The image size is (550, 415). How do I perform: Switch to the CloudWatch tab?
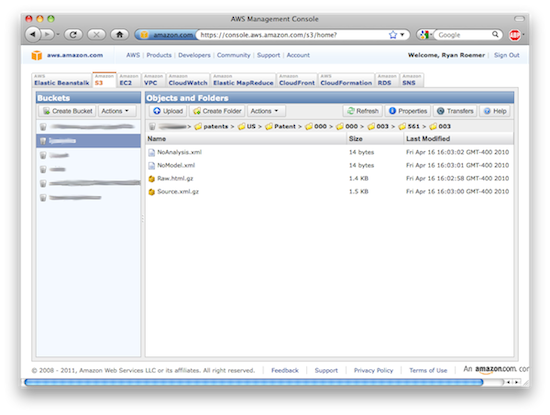(188, 80)
